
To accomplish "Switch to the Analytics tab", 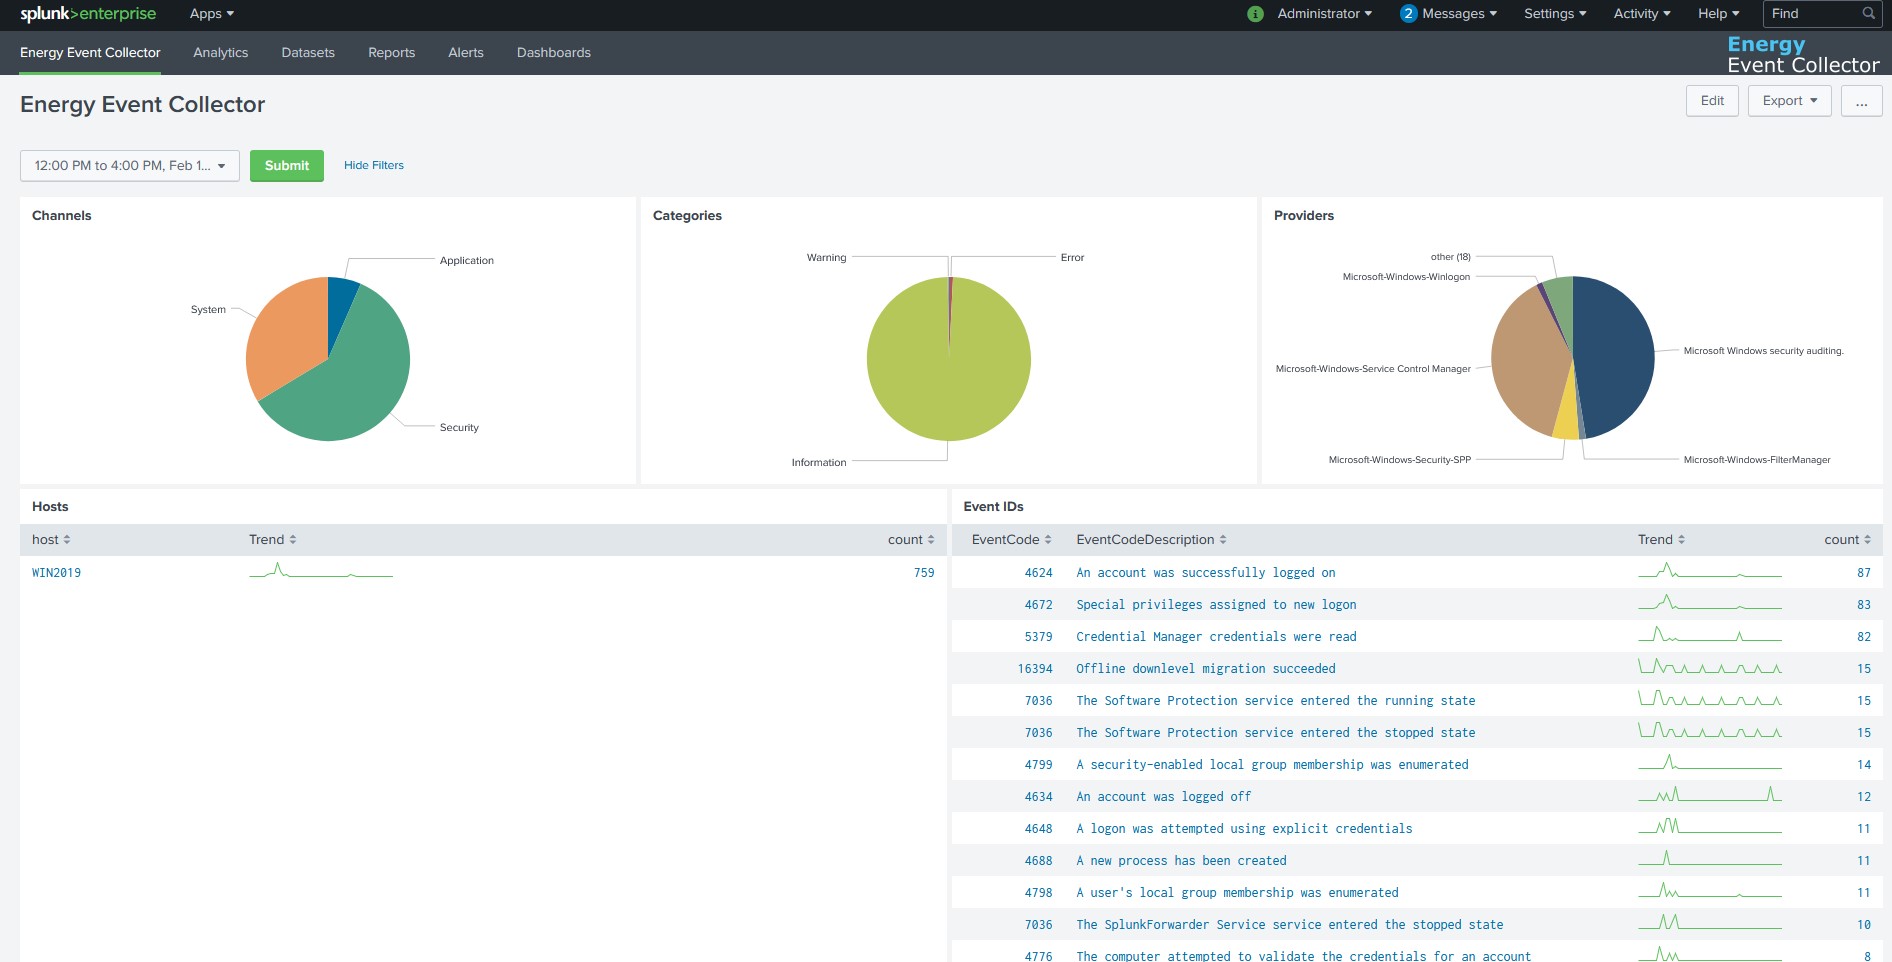I will tap(220, 53).
